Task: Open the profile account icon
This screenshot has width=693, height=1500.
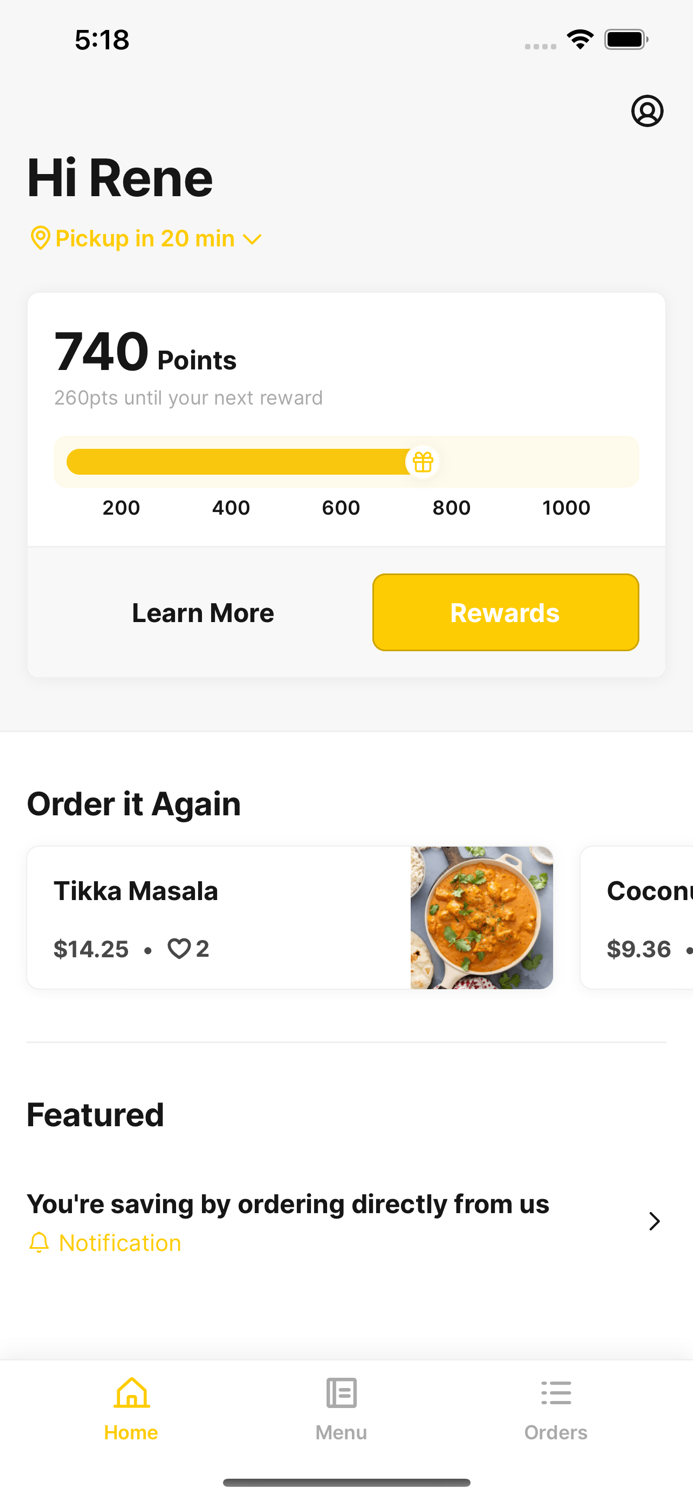Action: (x=648, y=111)
